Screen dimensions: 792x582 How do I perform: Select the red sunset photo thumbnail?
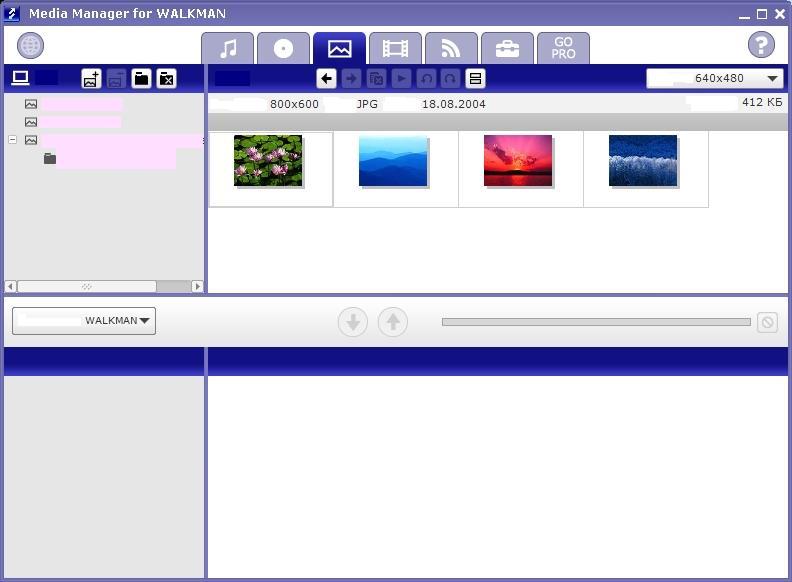pos(518,161)
